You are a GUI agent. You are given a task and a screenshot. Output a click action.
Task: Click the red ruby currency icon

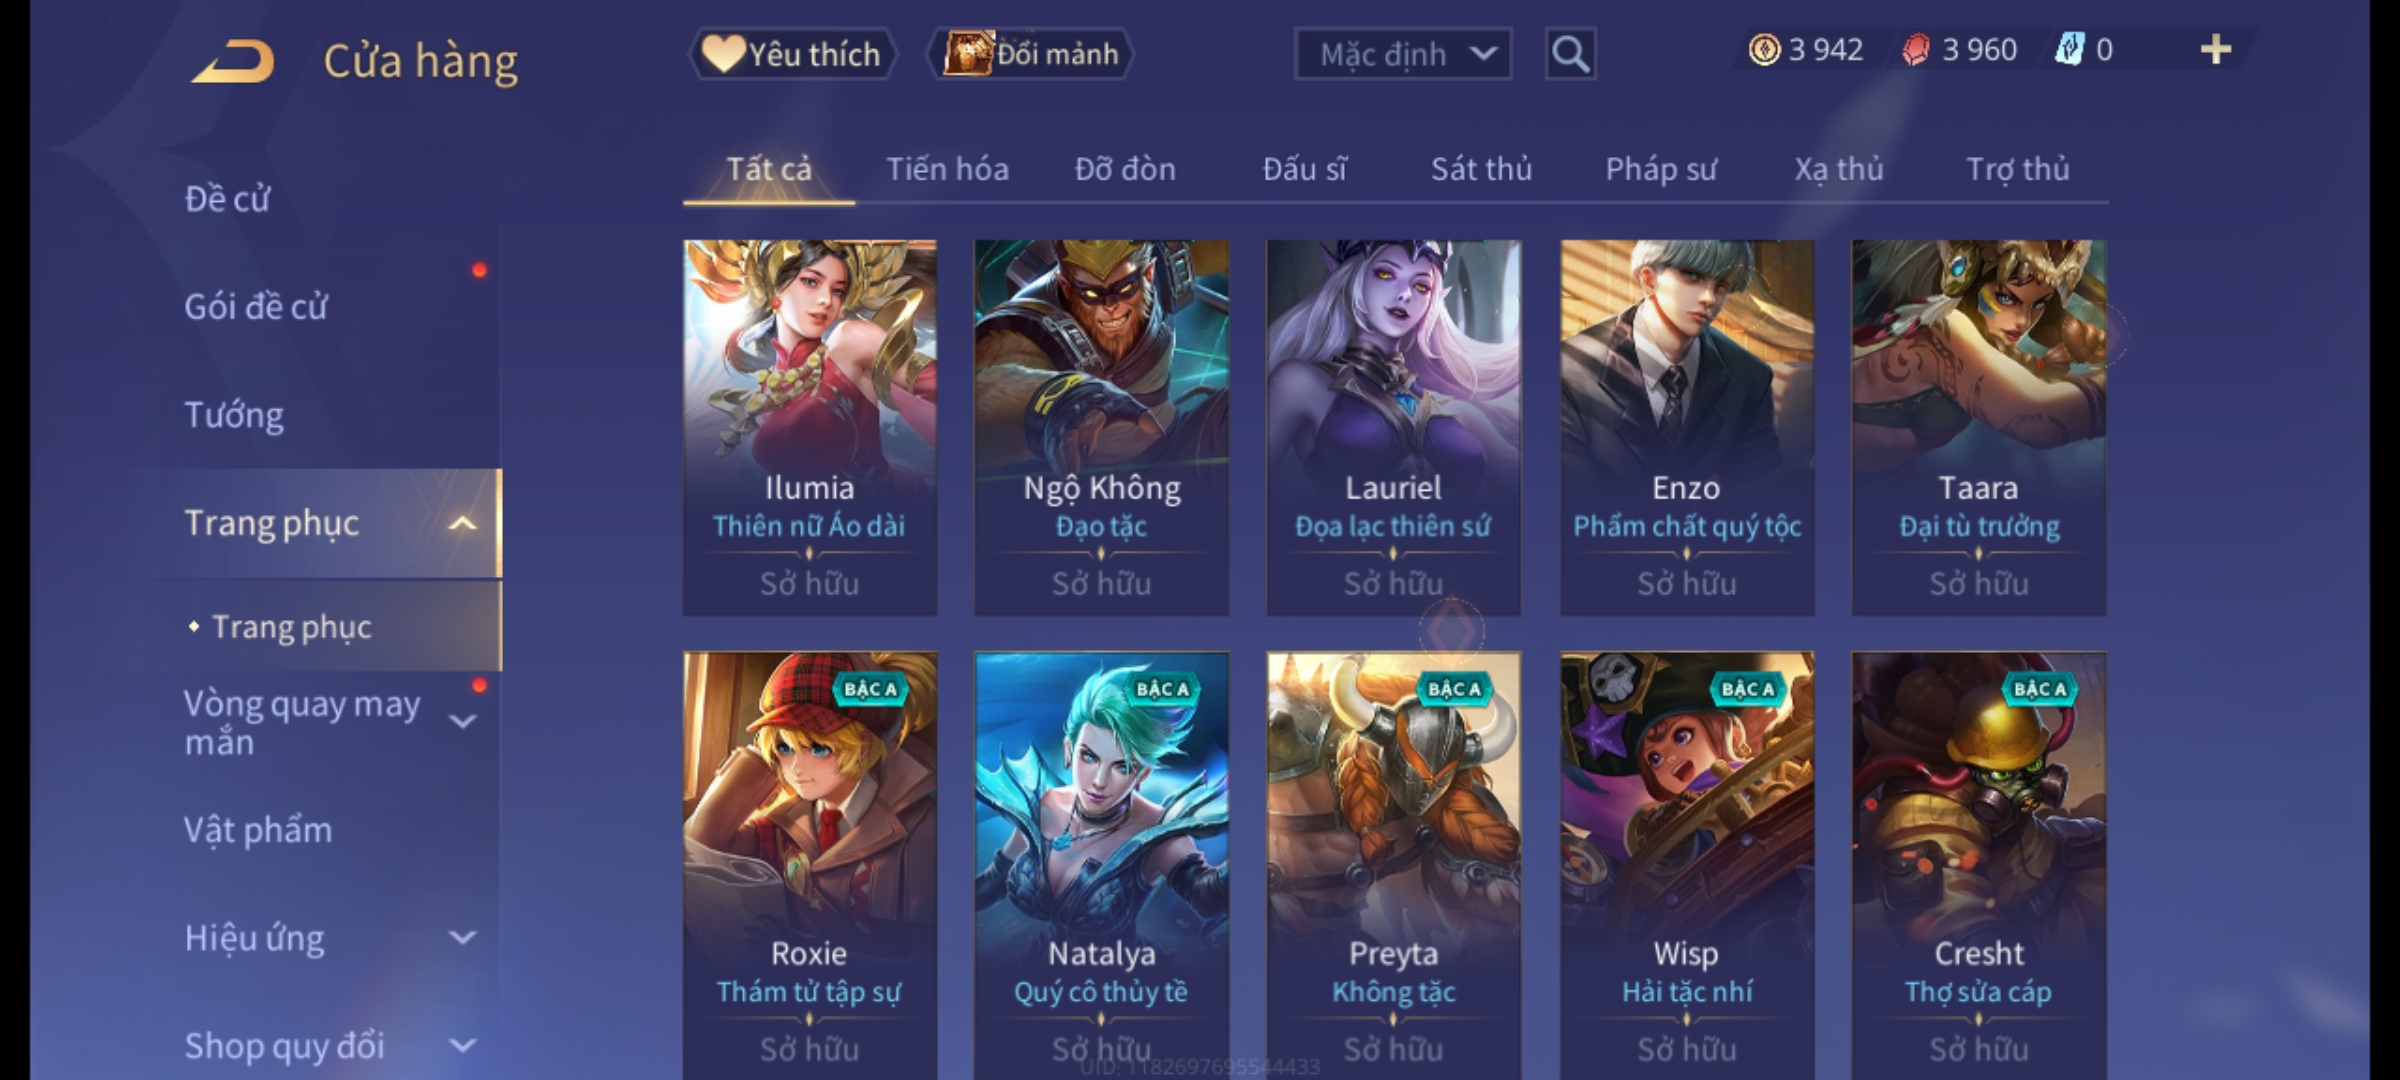tap(1916, 50)
